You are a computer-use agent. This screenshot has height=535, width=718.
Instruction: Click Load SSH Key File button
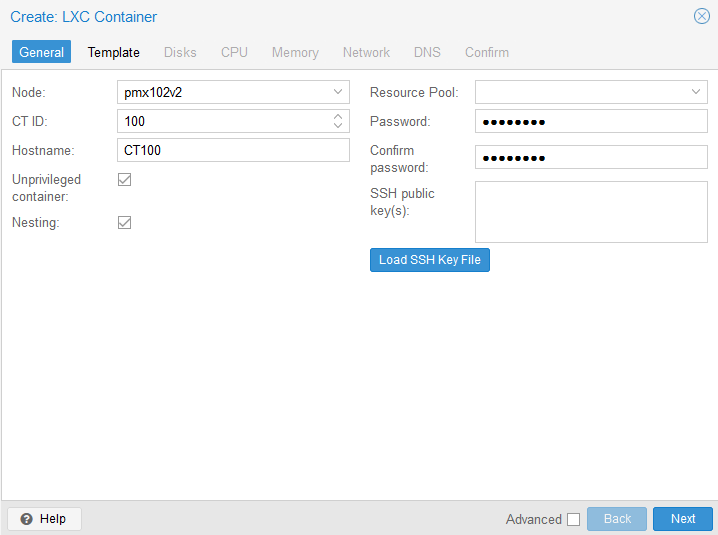(430, 260)
